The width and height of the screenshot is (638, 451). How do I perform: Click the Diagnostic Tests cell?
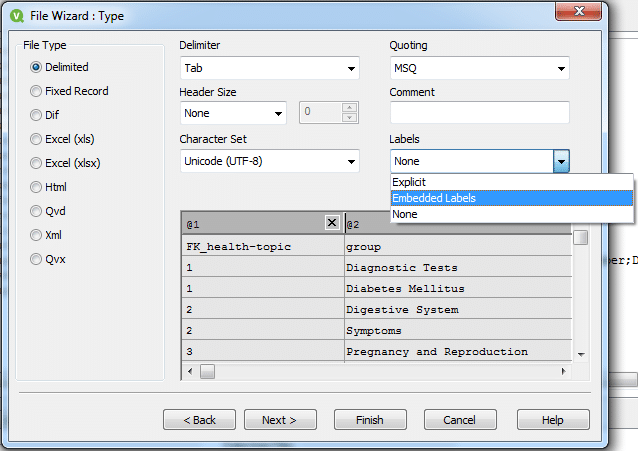tap(459, 267)
